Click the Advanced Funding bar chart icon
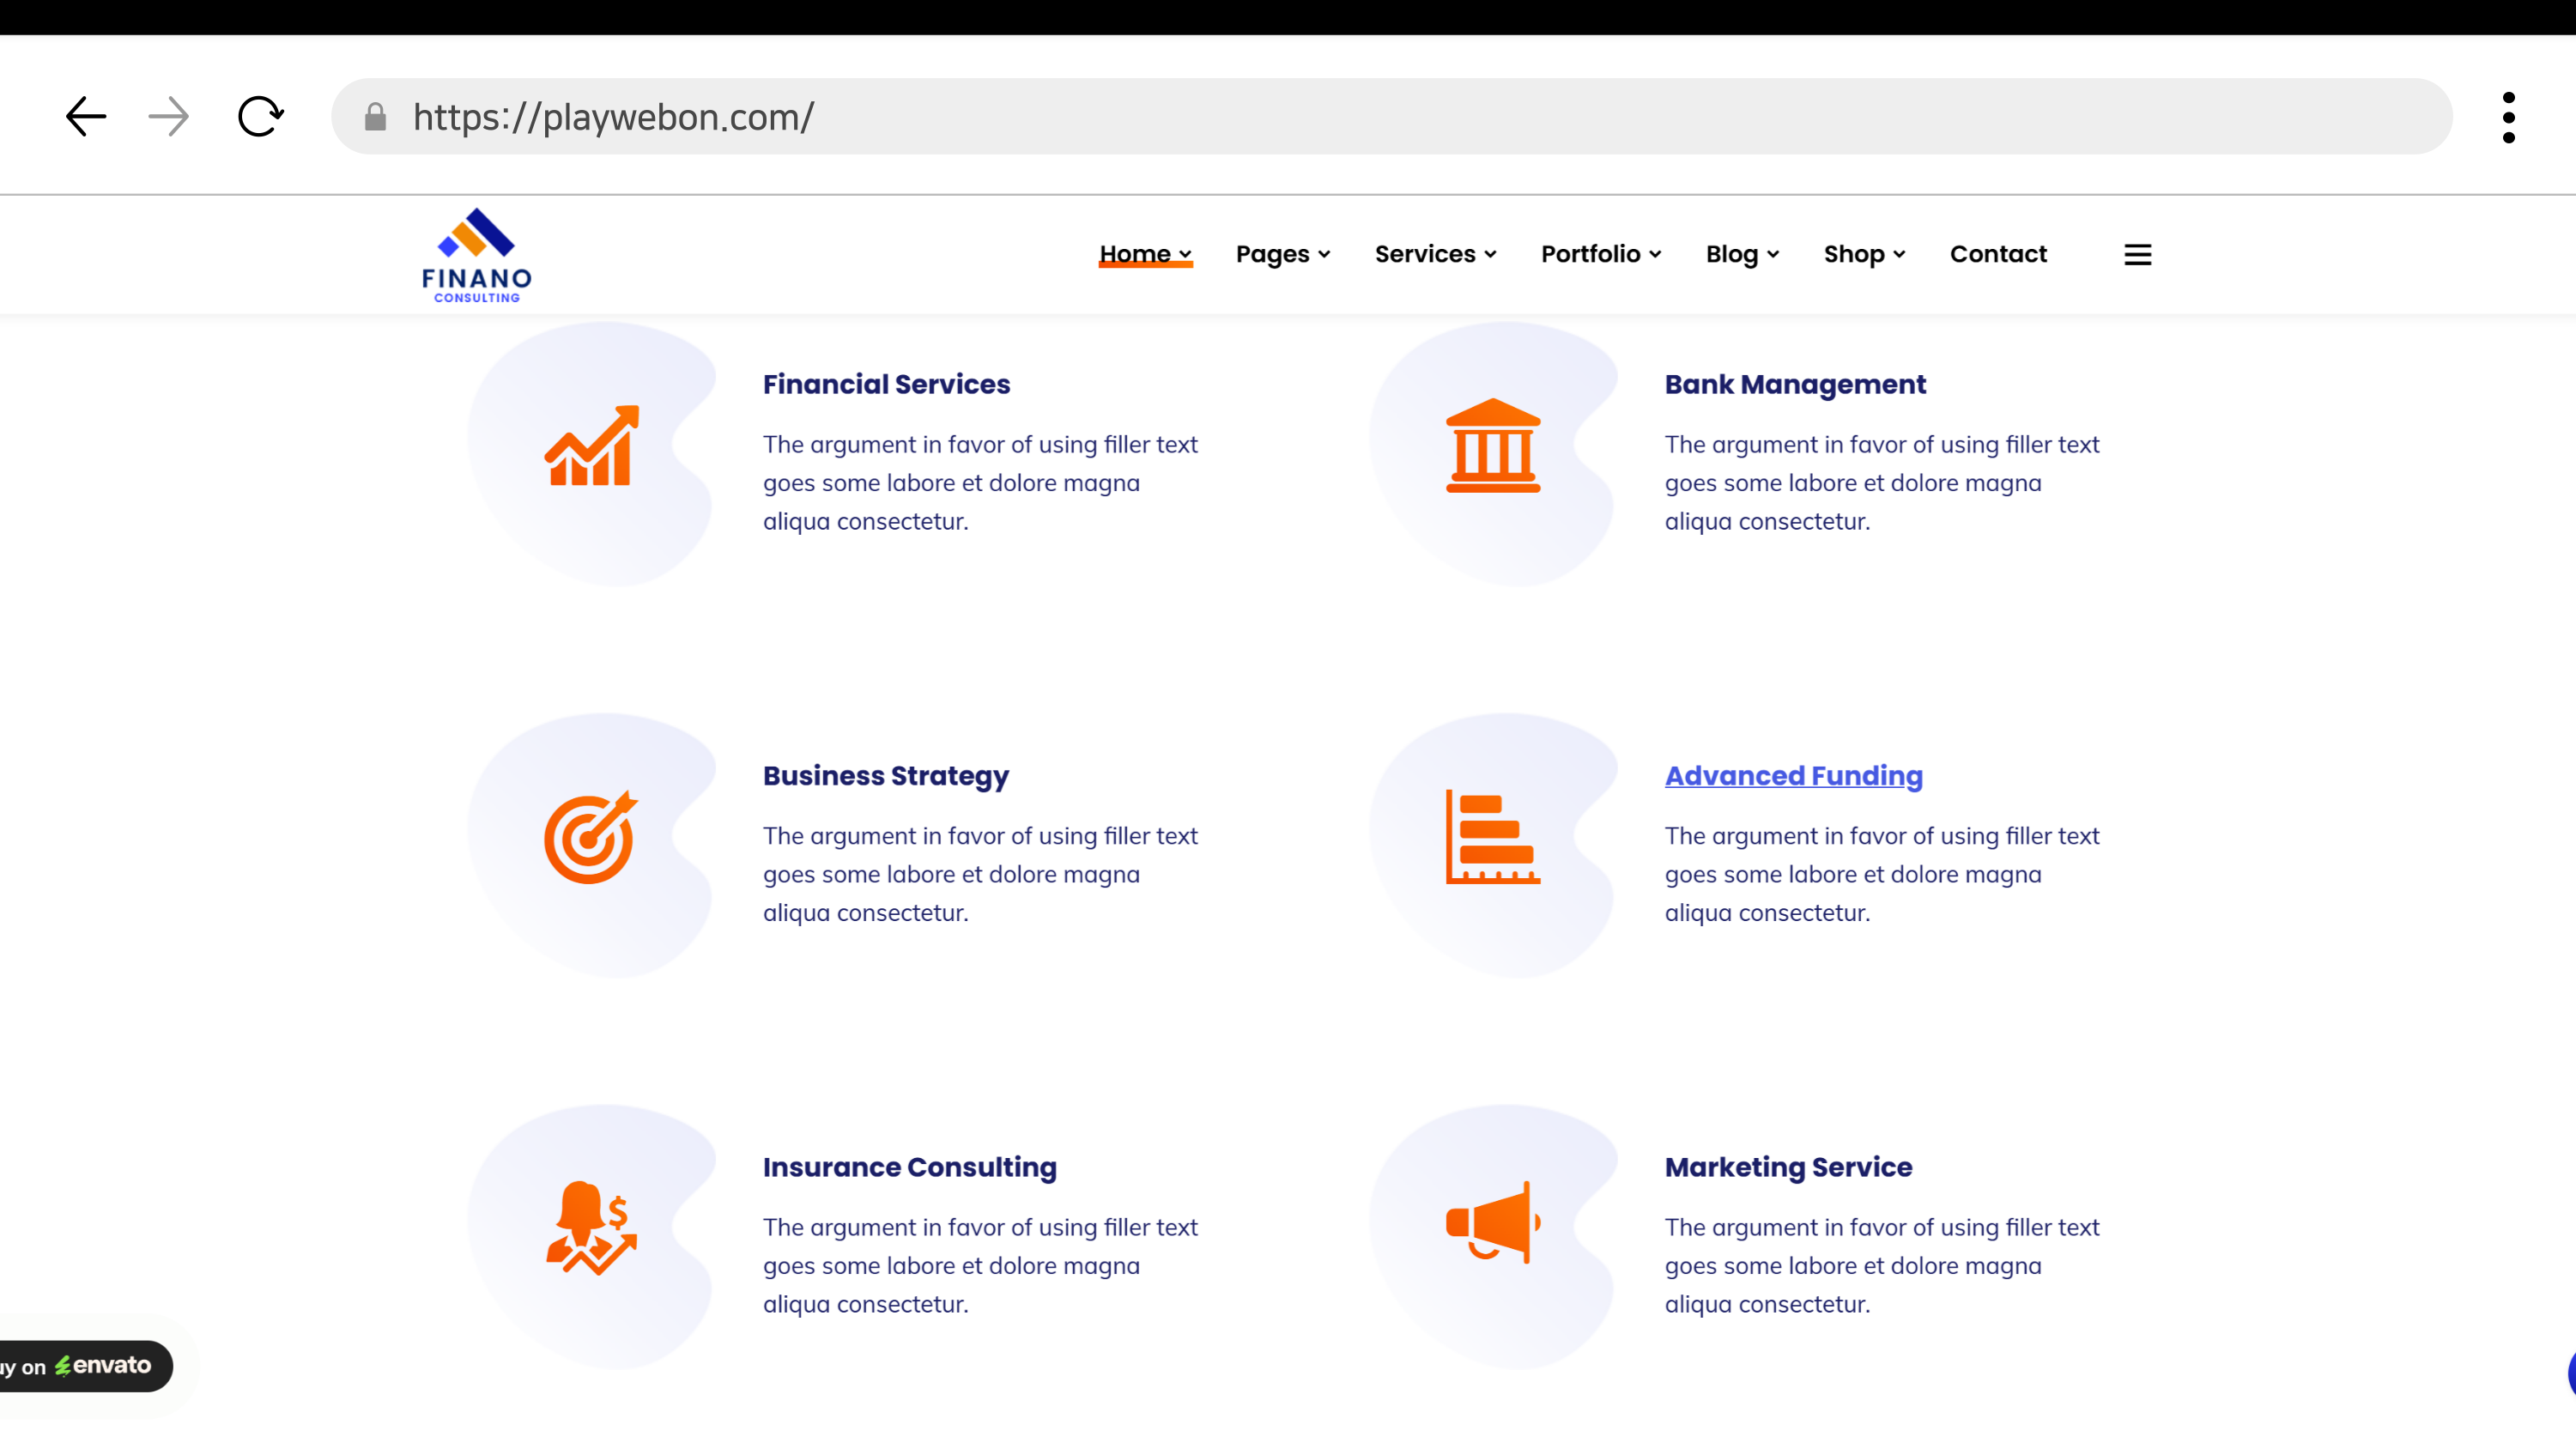The image size is (2576, 1449). coord(1492,837)
